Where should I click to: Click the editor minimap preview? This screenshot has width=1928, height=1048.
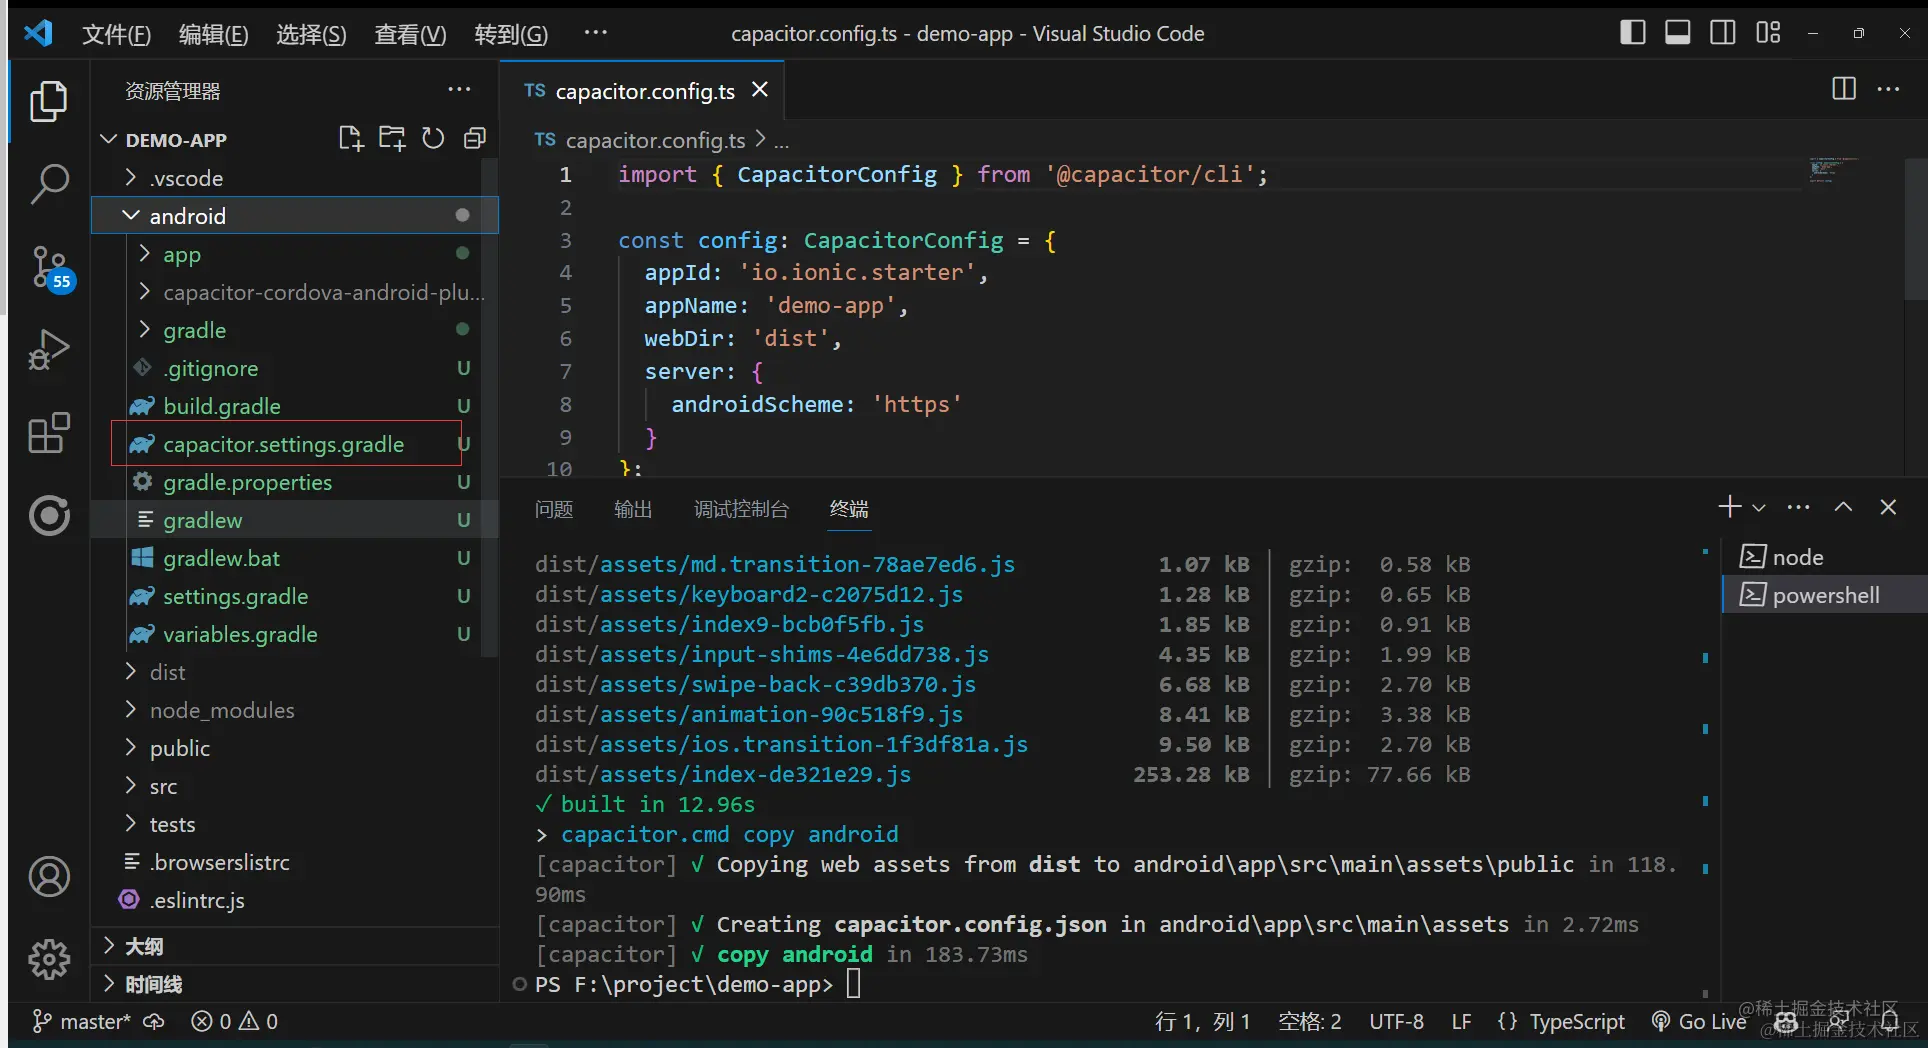coord(1832,170)
